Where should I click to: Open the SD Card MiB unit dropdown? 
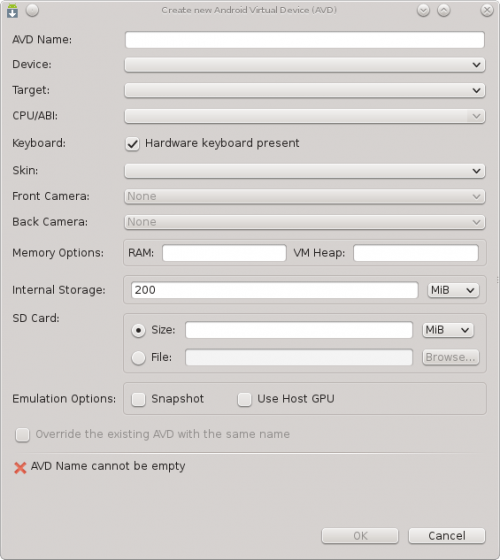tap(448, 330)
